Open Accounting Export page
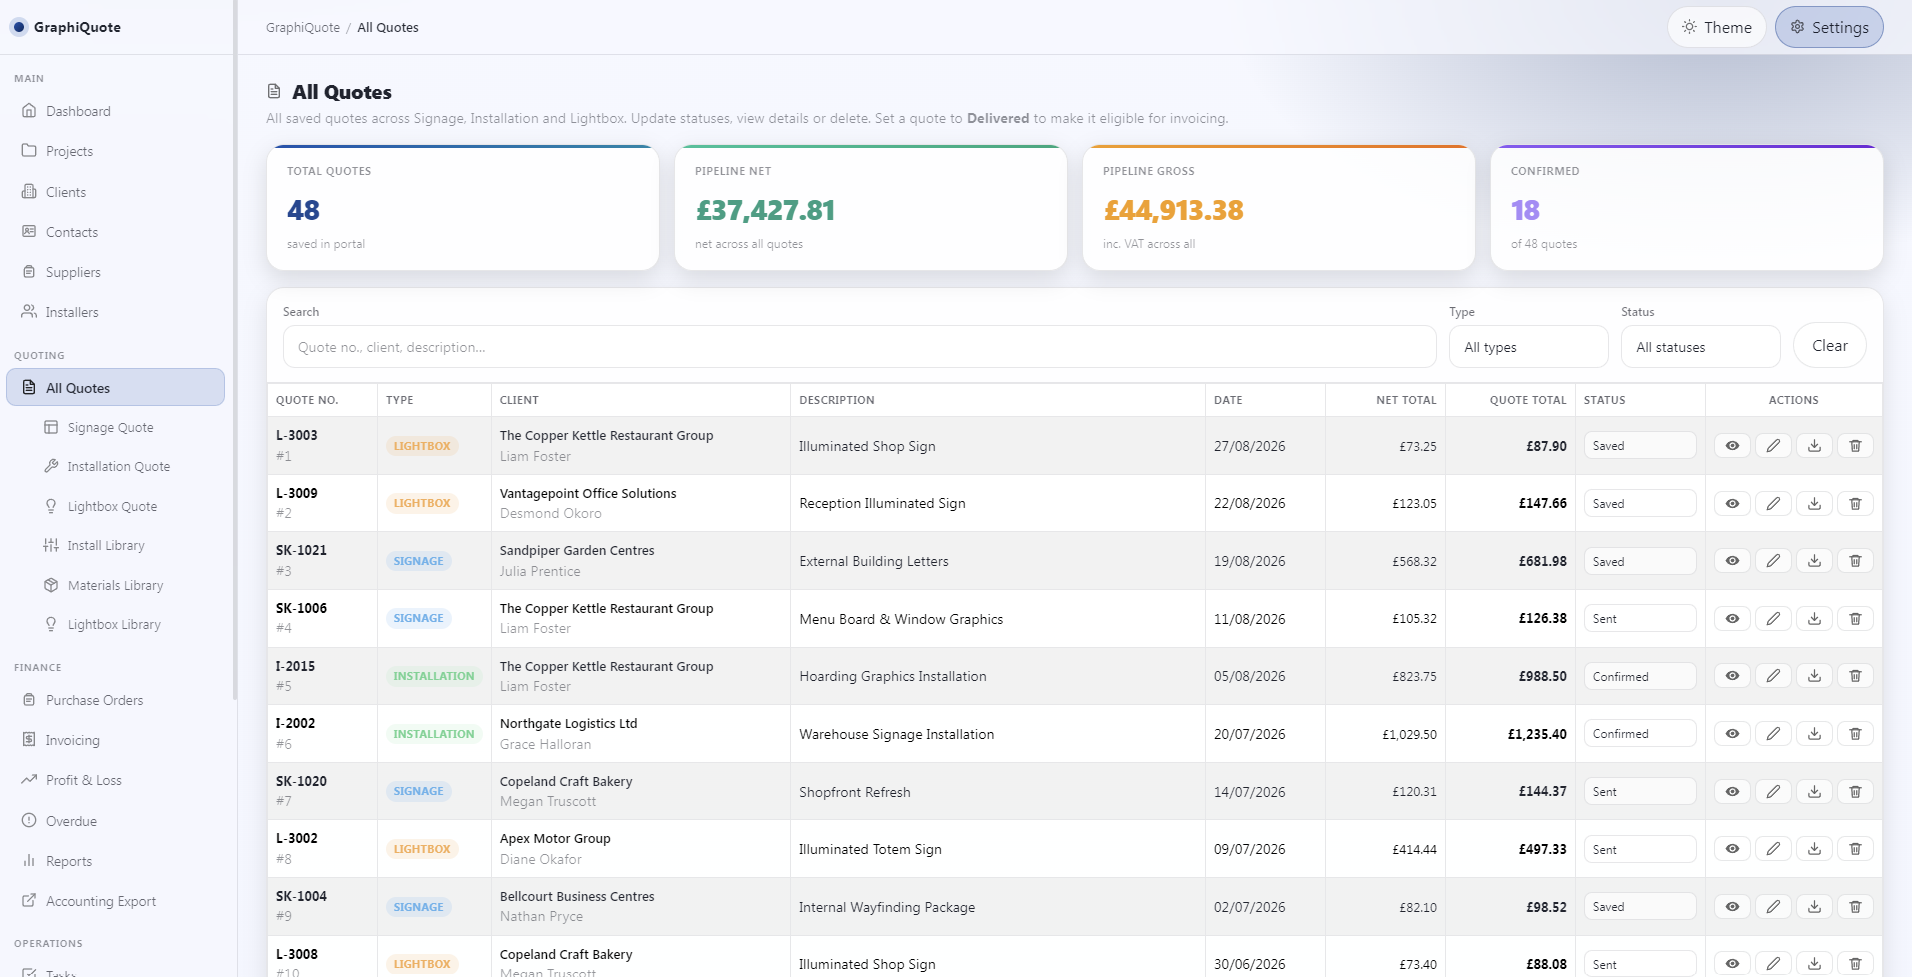 click(116, 901)
